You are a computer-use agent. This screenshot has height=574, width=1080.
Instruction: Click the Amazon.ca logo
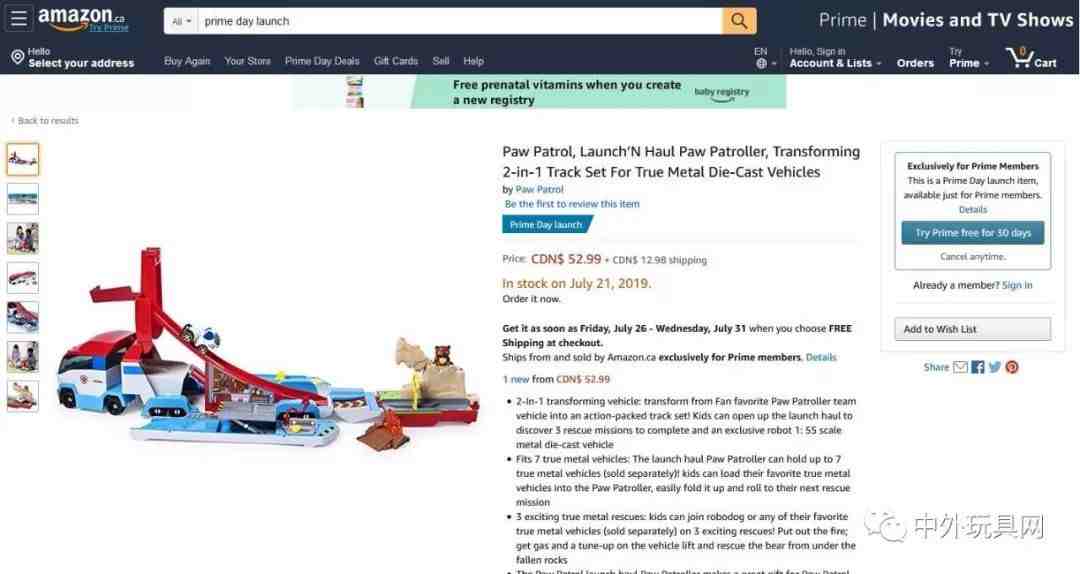click(83, 19)
